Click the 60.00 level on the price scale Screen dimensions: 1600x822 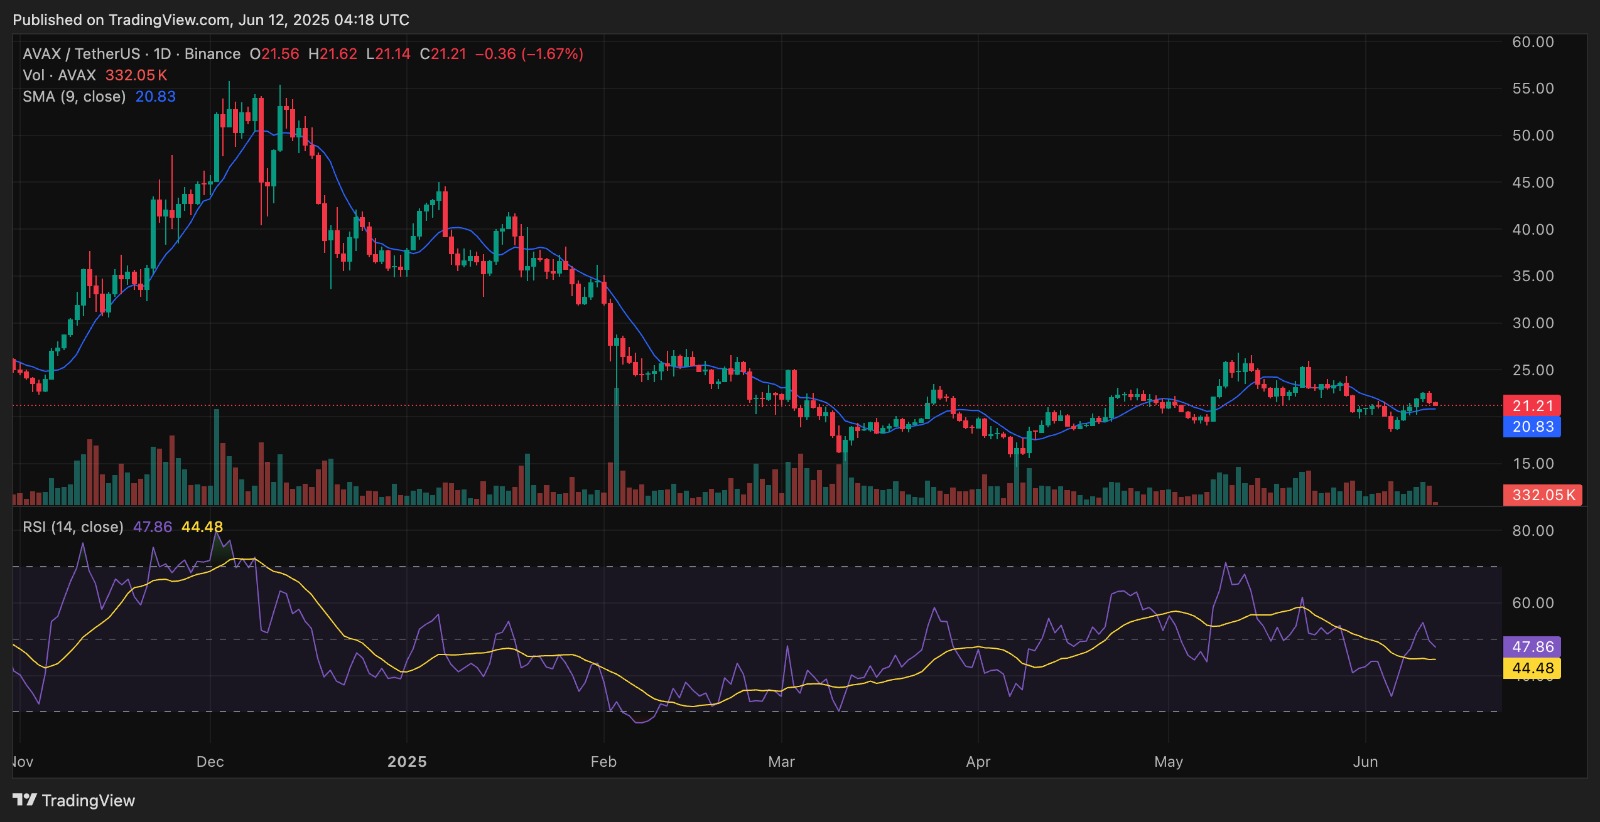[1532, 42]
